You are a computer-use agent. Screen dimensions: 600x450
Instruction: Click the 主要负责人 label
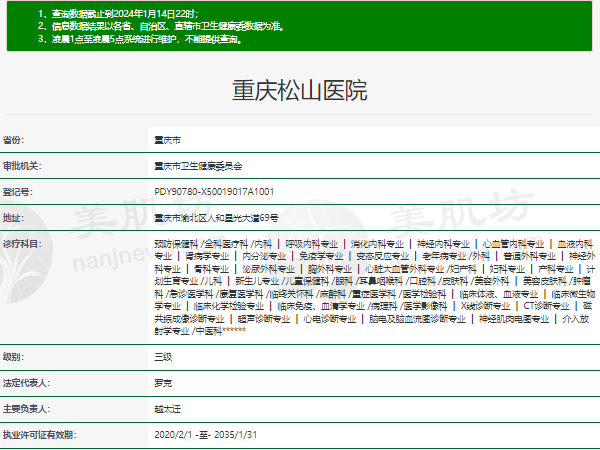pos(26,409)
